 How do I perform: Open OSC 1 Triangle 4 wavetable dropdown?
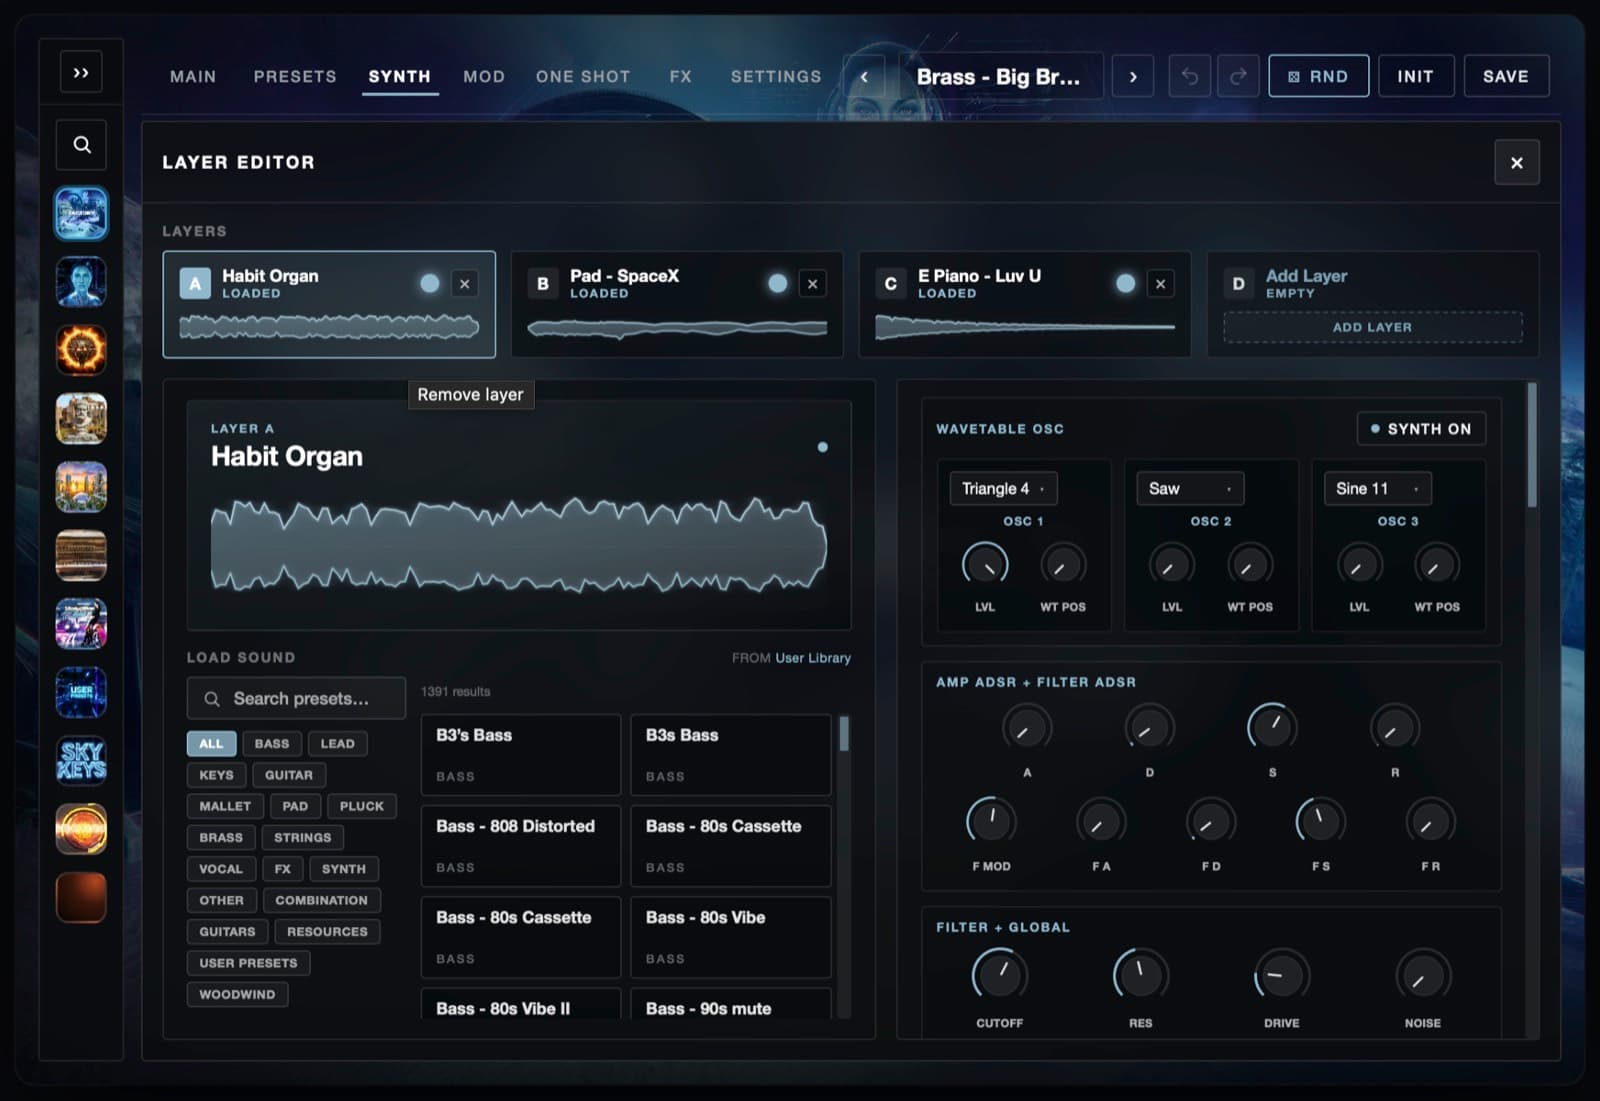click(1003, 489)
